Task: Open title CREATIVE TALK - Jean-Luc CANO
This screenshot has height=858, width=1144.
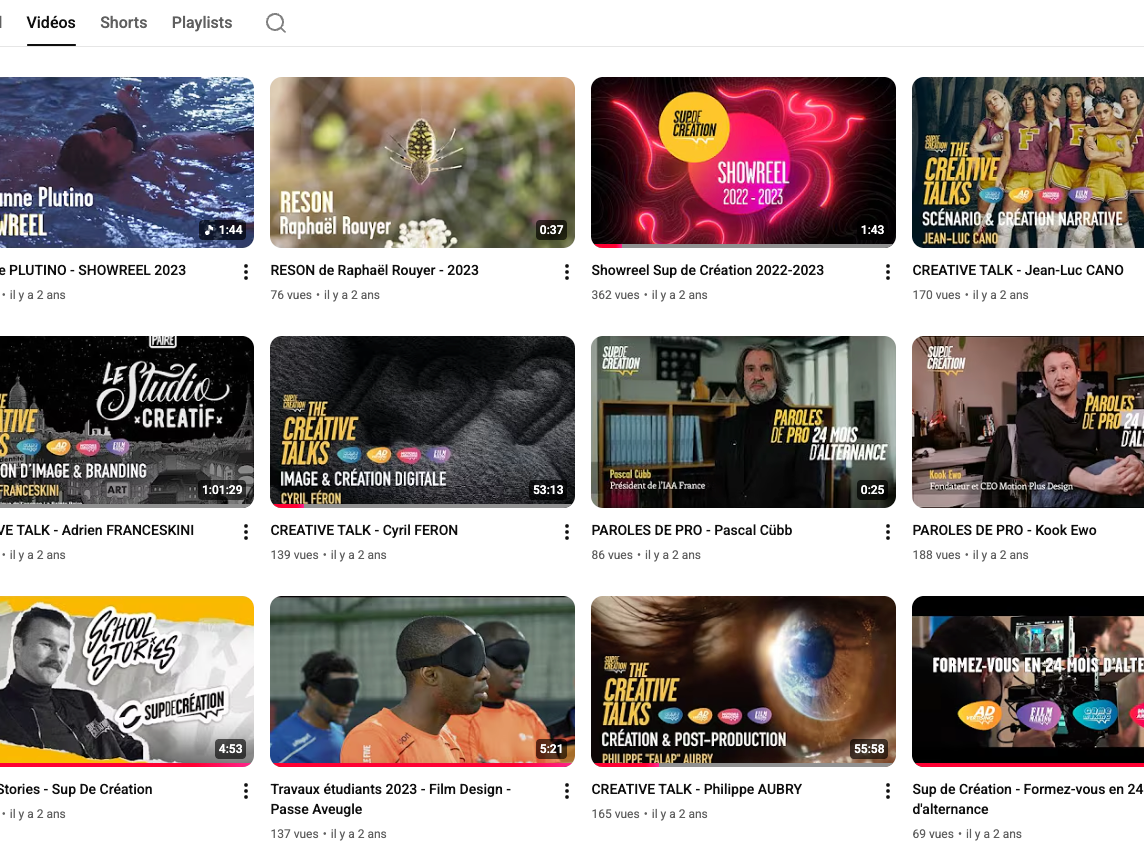Action: (x=1018, y=270)
